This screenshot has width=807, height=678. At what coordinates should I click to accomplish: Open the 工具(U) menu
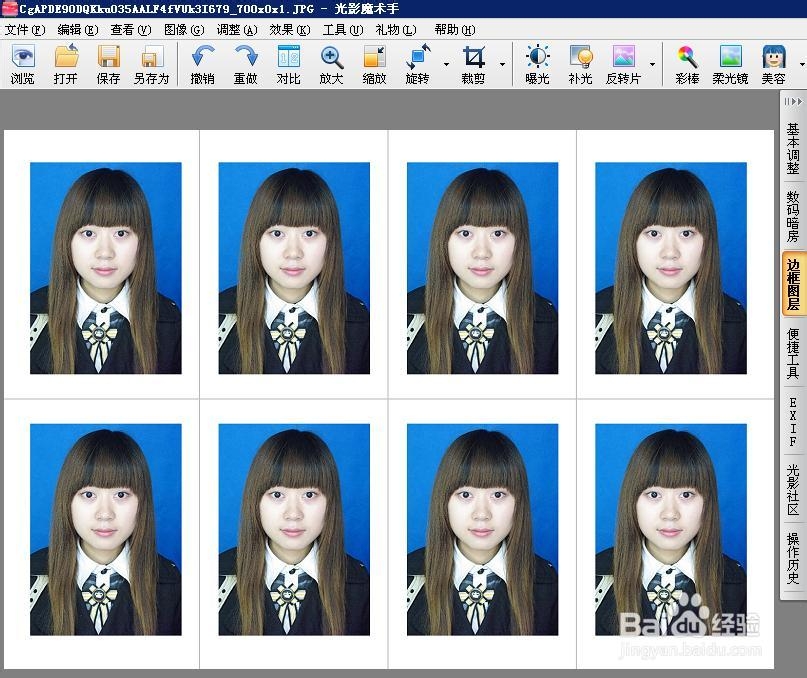(343, 30)
